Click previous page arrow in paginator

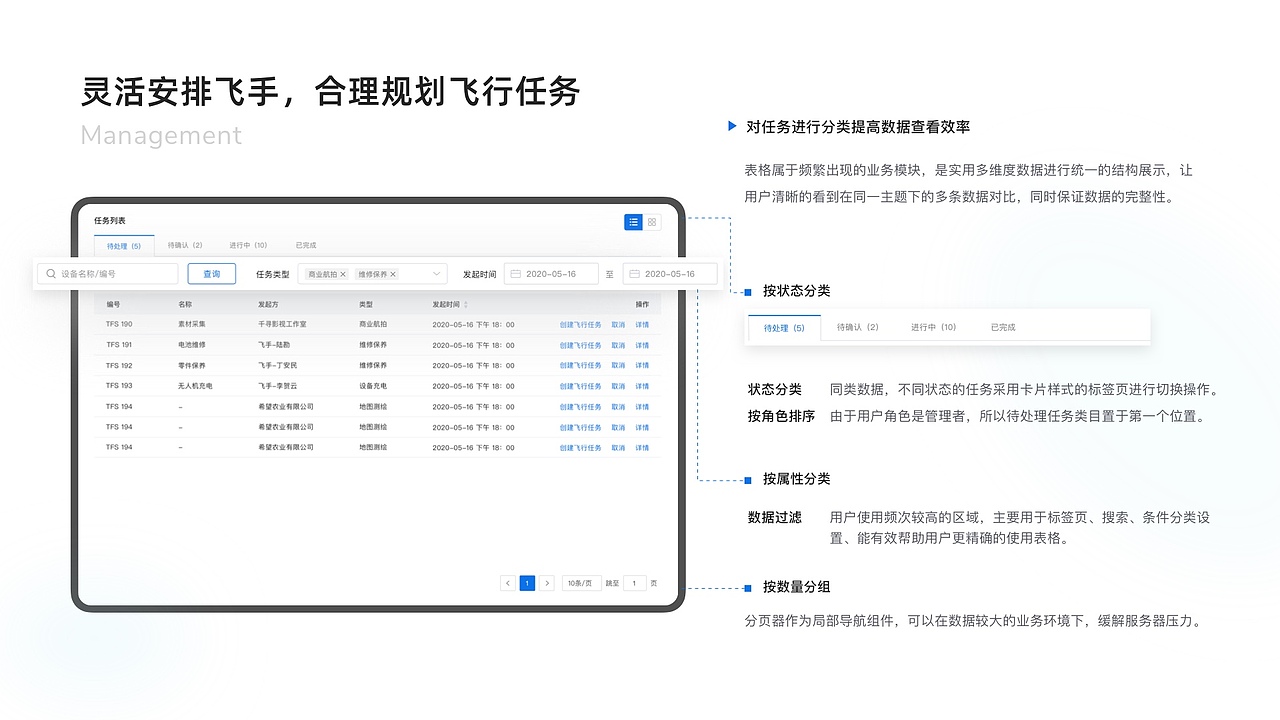(507, 582)
